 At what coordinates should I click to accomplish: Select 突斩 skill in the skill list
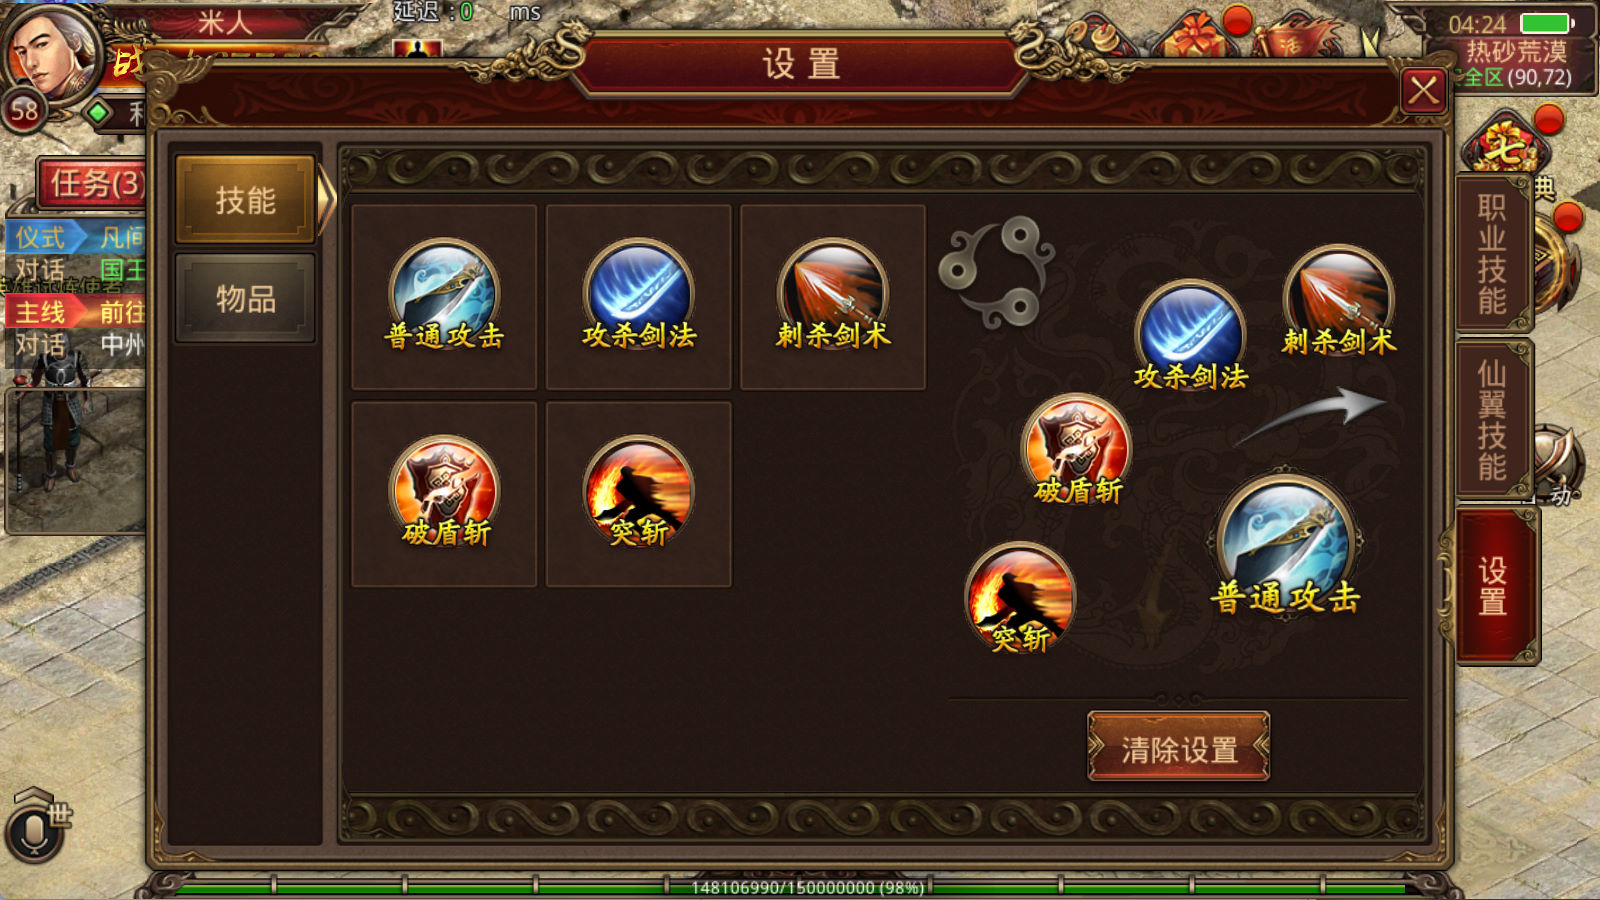click(638, 493)
